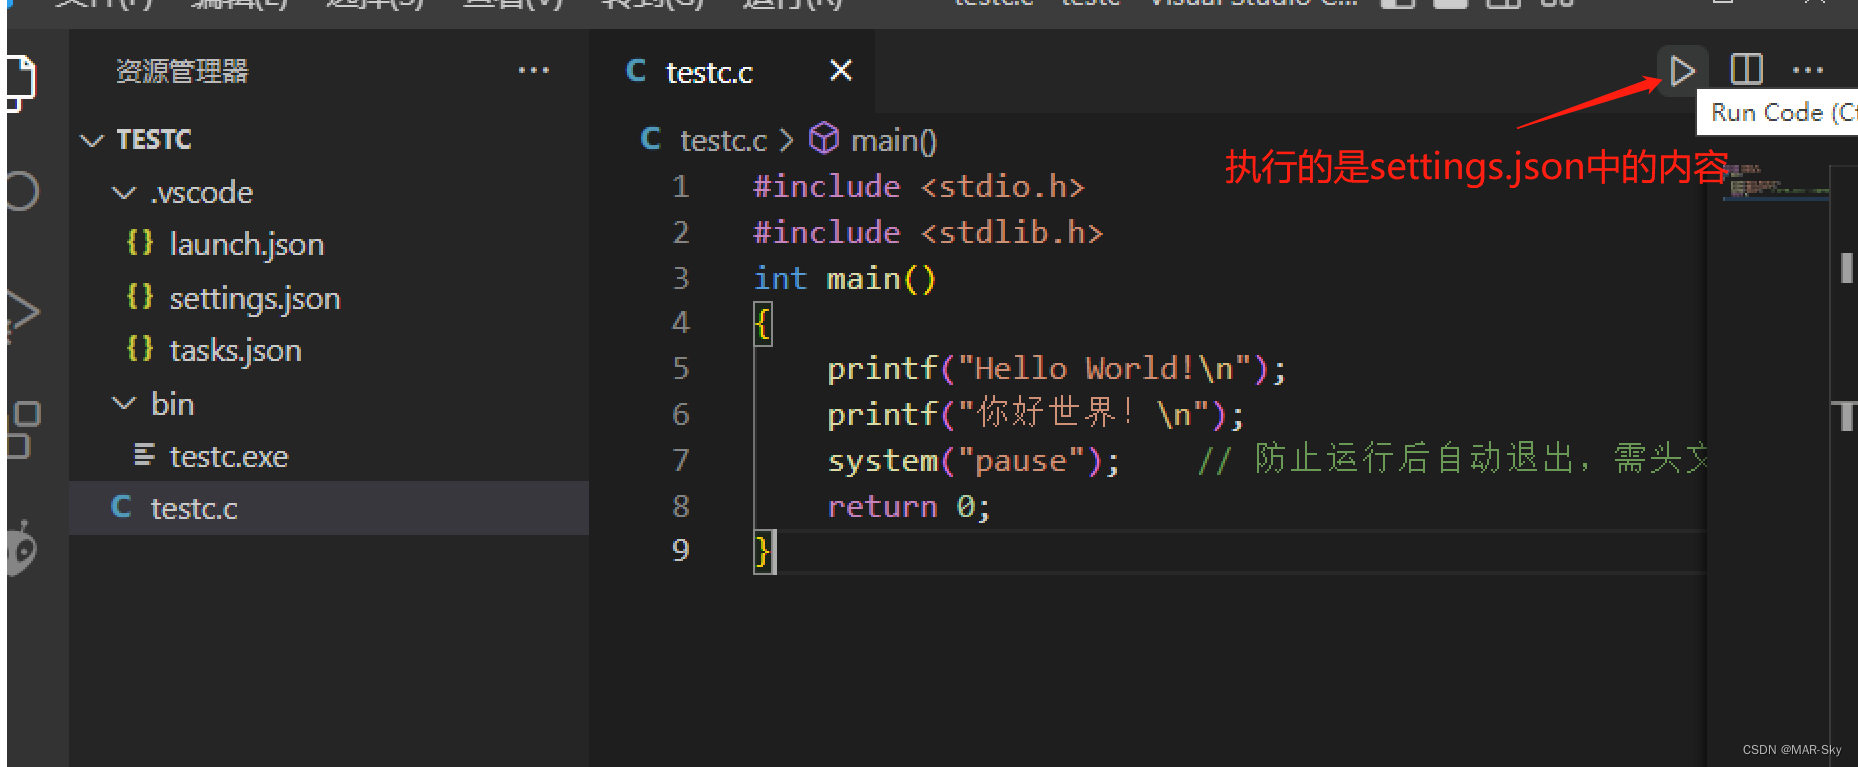Click the file icon beside testc.exe
The width and height of the screenshot is (1858, 767).
tap(144, 455)
